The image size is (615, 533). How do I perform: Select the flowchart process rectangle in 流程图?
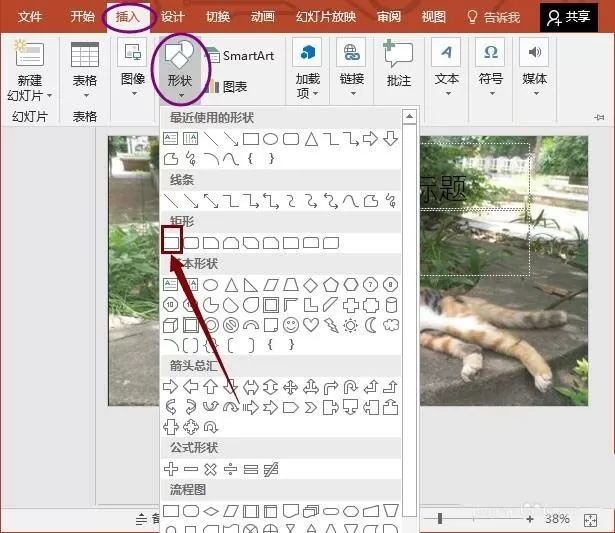[171, 511]
